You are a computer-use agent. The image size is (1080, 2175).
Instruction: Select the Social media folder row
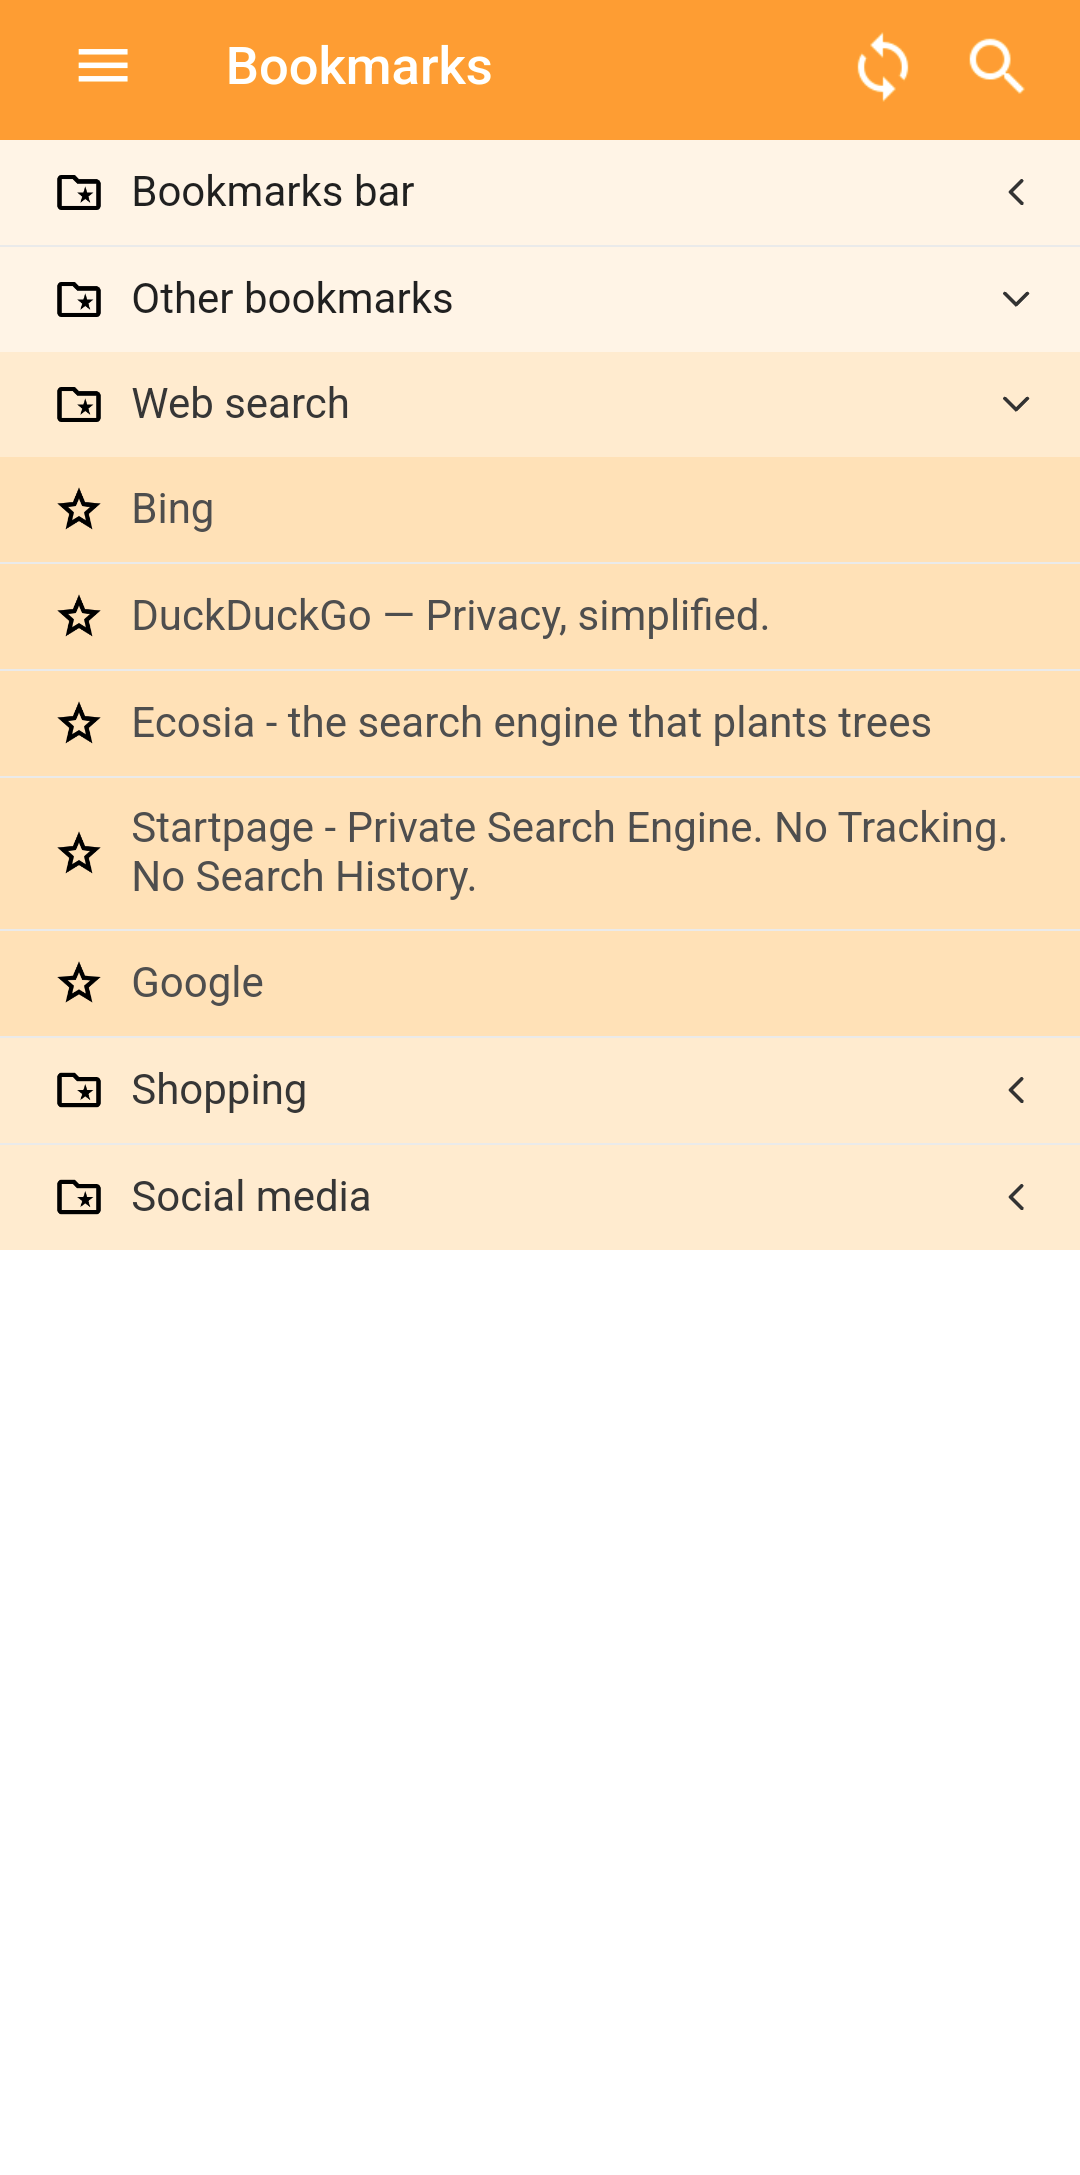click(540, 1197)
